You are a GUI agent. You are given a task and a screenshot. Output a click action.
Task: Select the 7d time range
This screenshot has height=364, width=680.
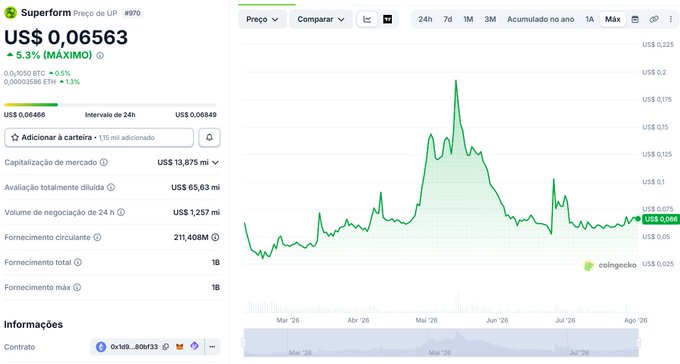click(x=448, y=19)
